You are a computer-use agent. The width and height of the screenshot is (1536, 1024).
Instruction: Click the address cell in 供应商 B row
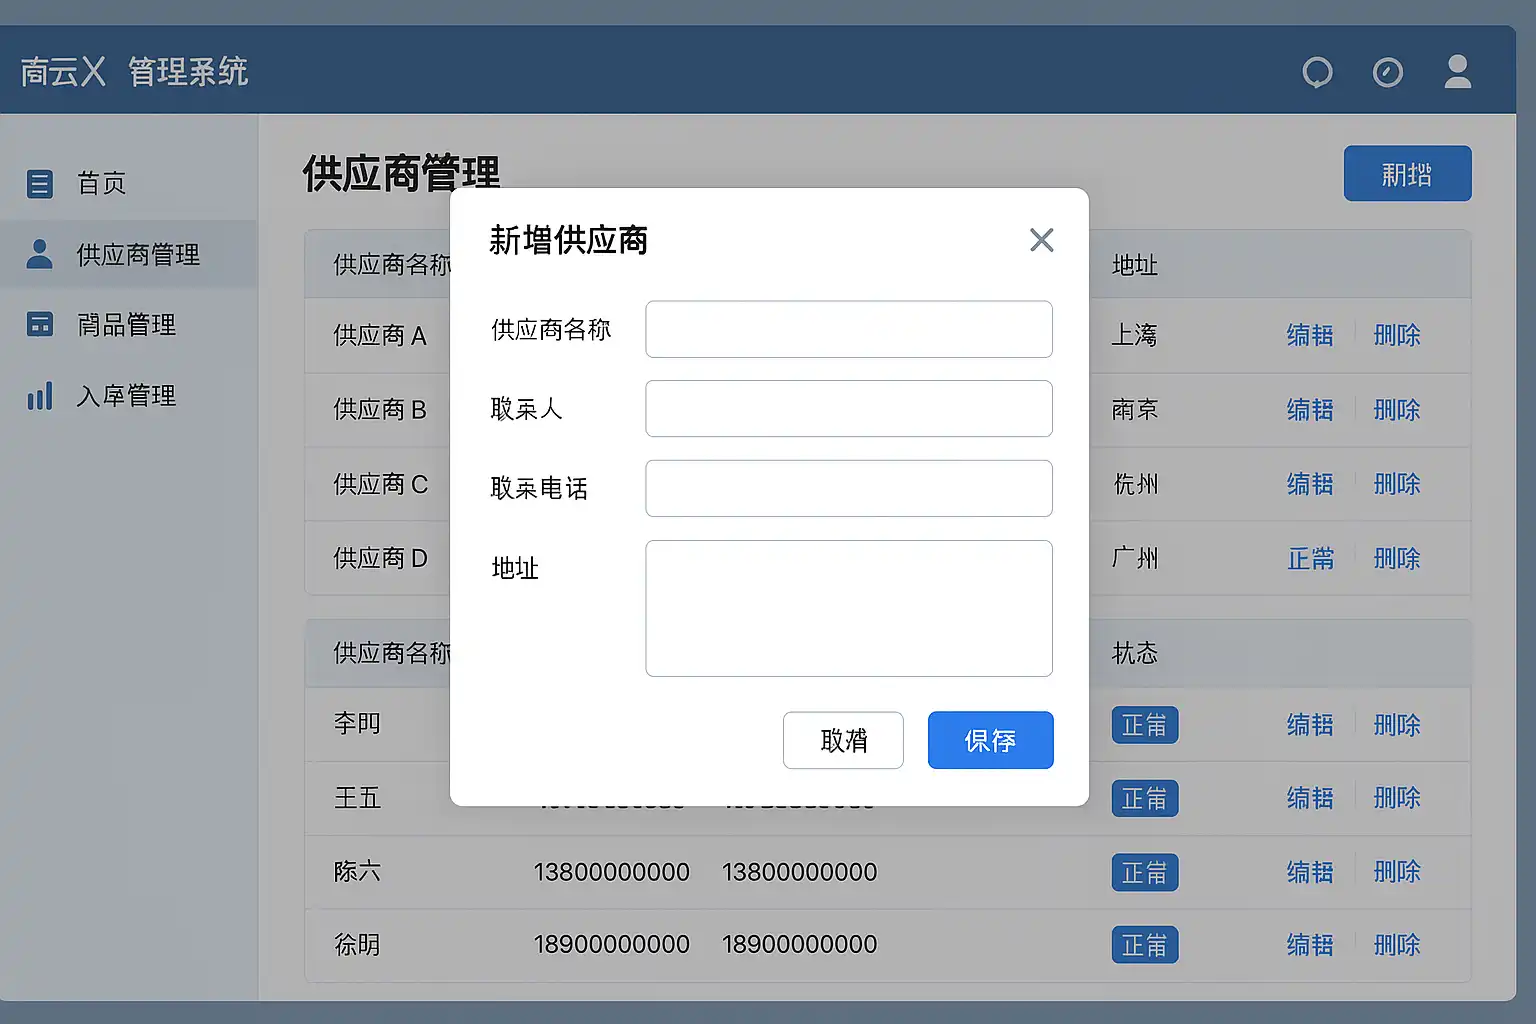click(1135, 410)
